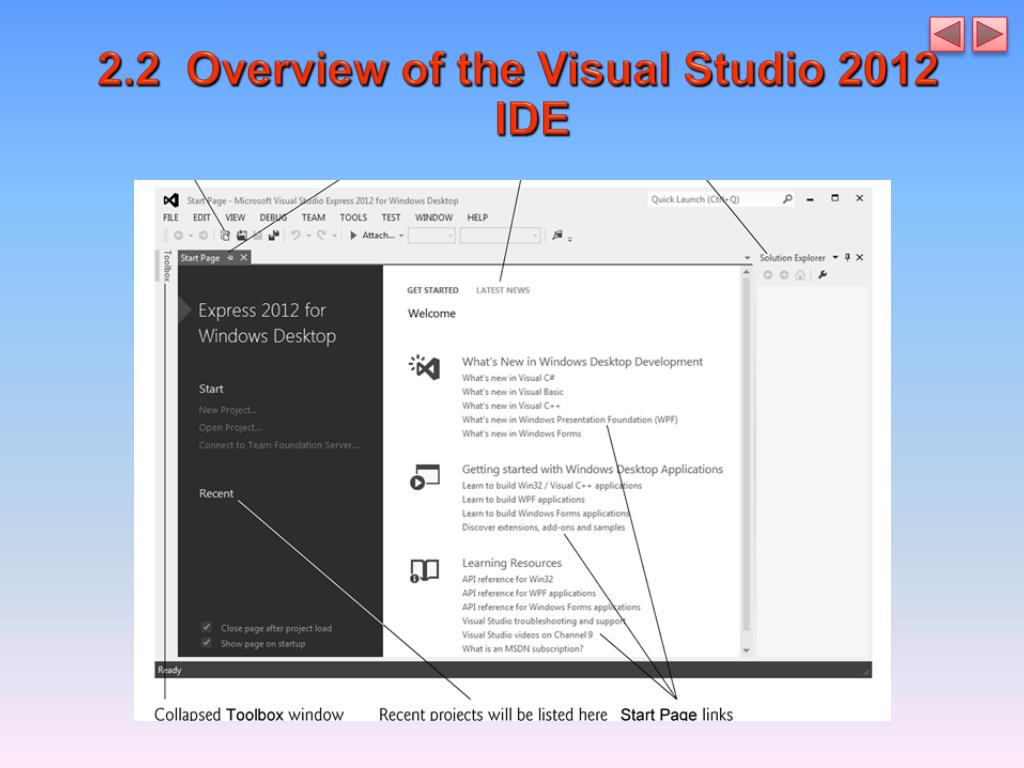The height and width of the screenshot is (768, 1024).
Task: Open the FILE menu
Action: click(x=170, y=217)
